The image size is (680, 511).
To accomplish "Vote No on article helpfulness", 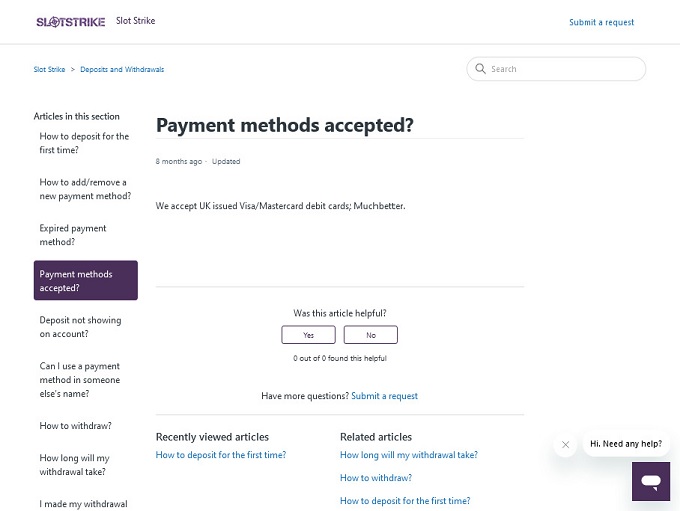I will (x=370, y=335).
